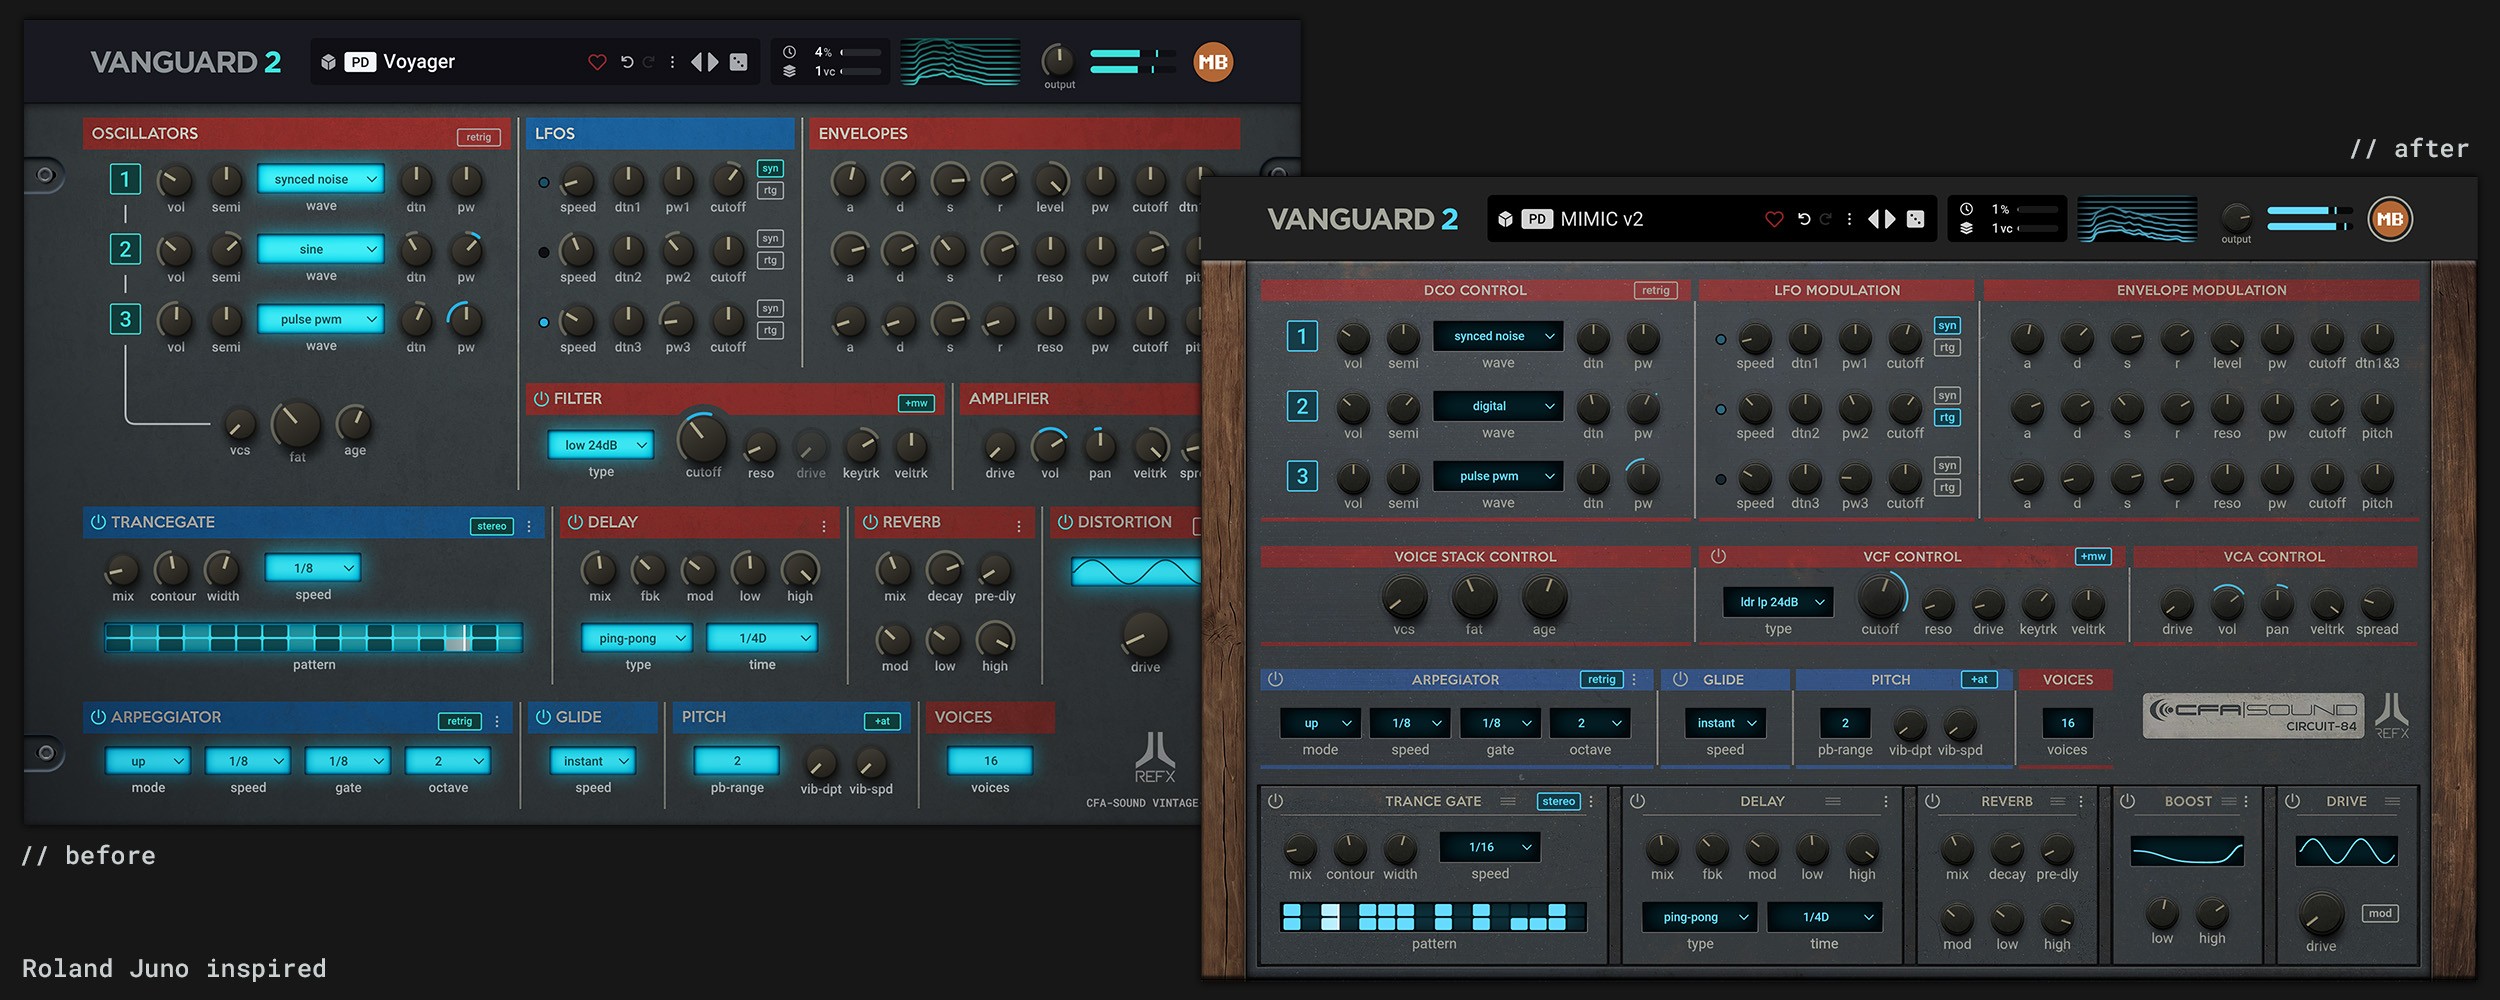Click the REVERB reorder handle in MIMIC v2
Image resolution: width=2500 pixels, height=1000 pixels.
click(x=2058, y=801)
